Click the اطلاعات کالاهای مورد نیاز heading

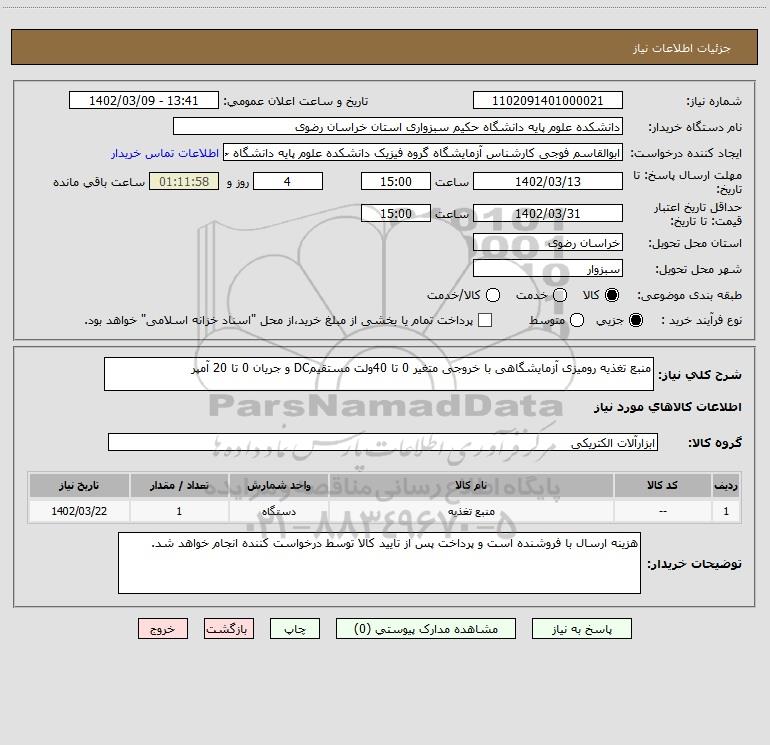(668, 407)
